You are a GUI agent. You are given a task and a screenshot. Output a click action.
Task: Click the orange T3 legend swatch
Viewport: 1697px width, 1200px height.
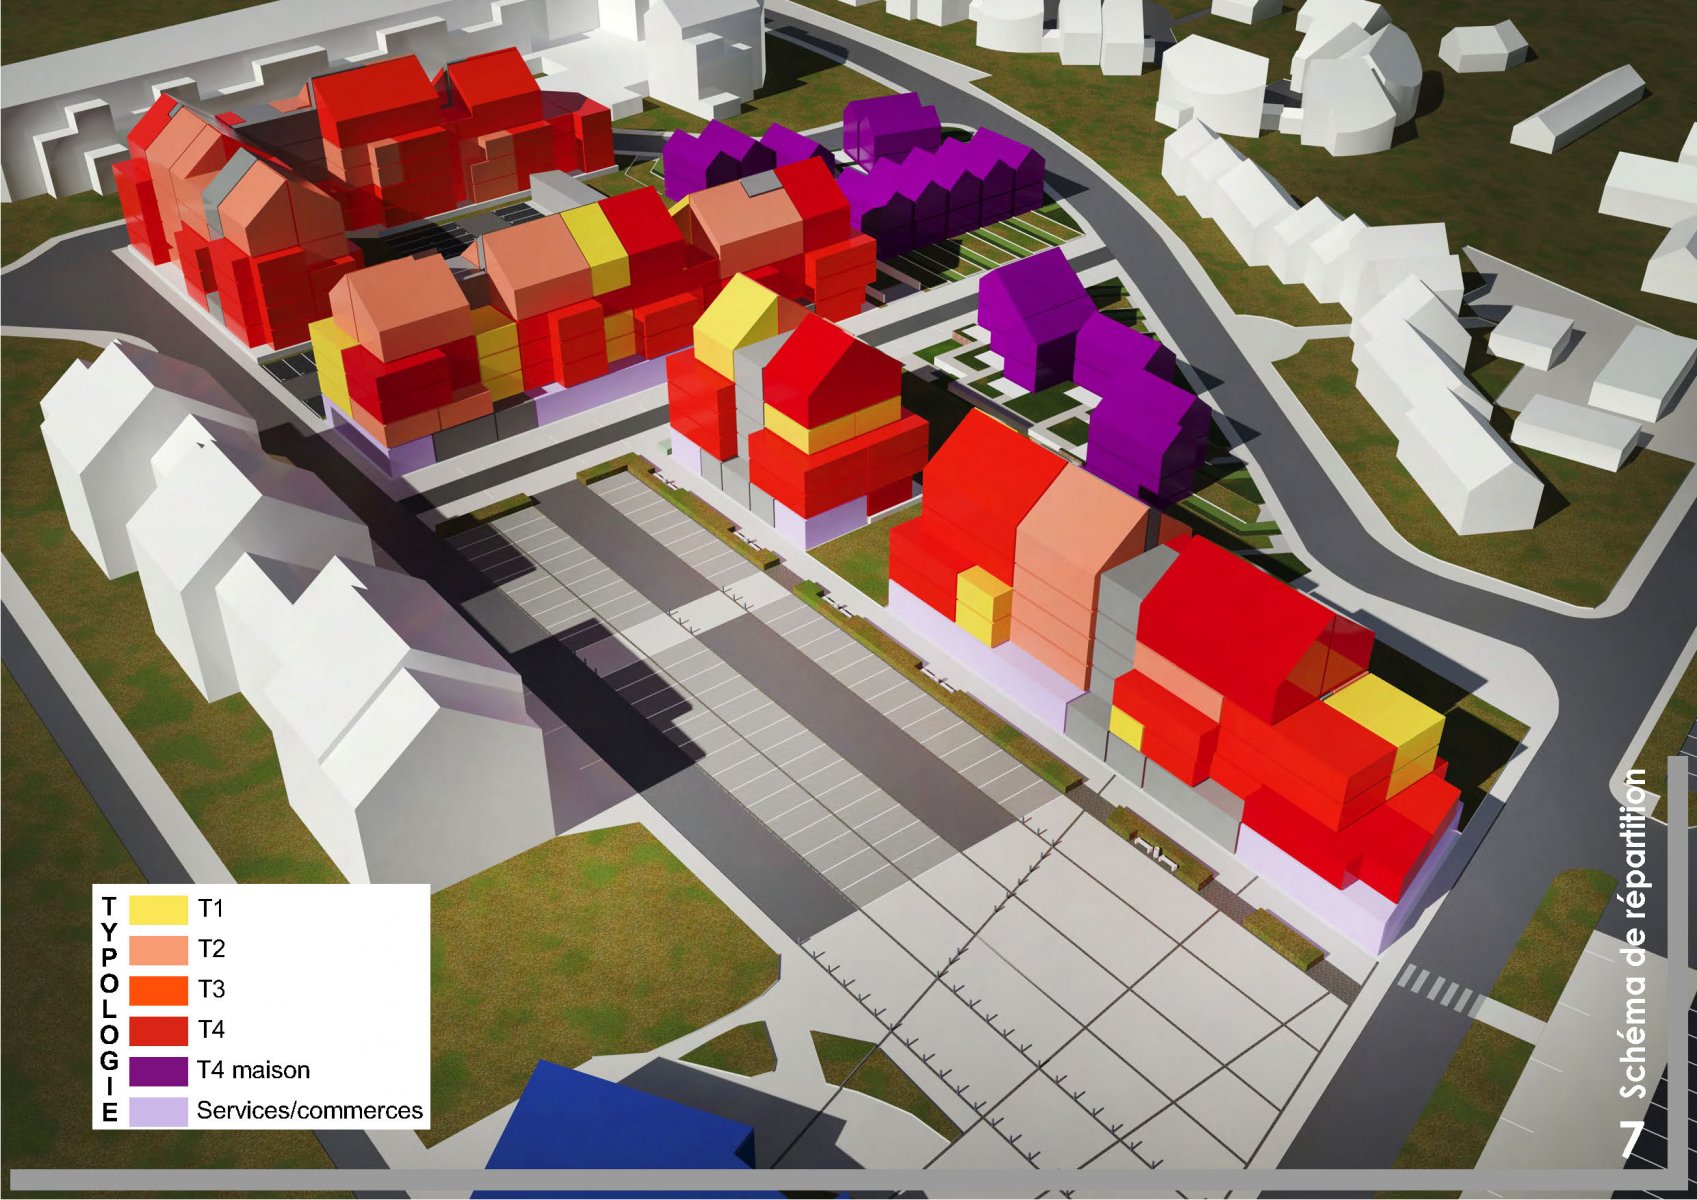(x=158, y=989)
